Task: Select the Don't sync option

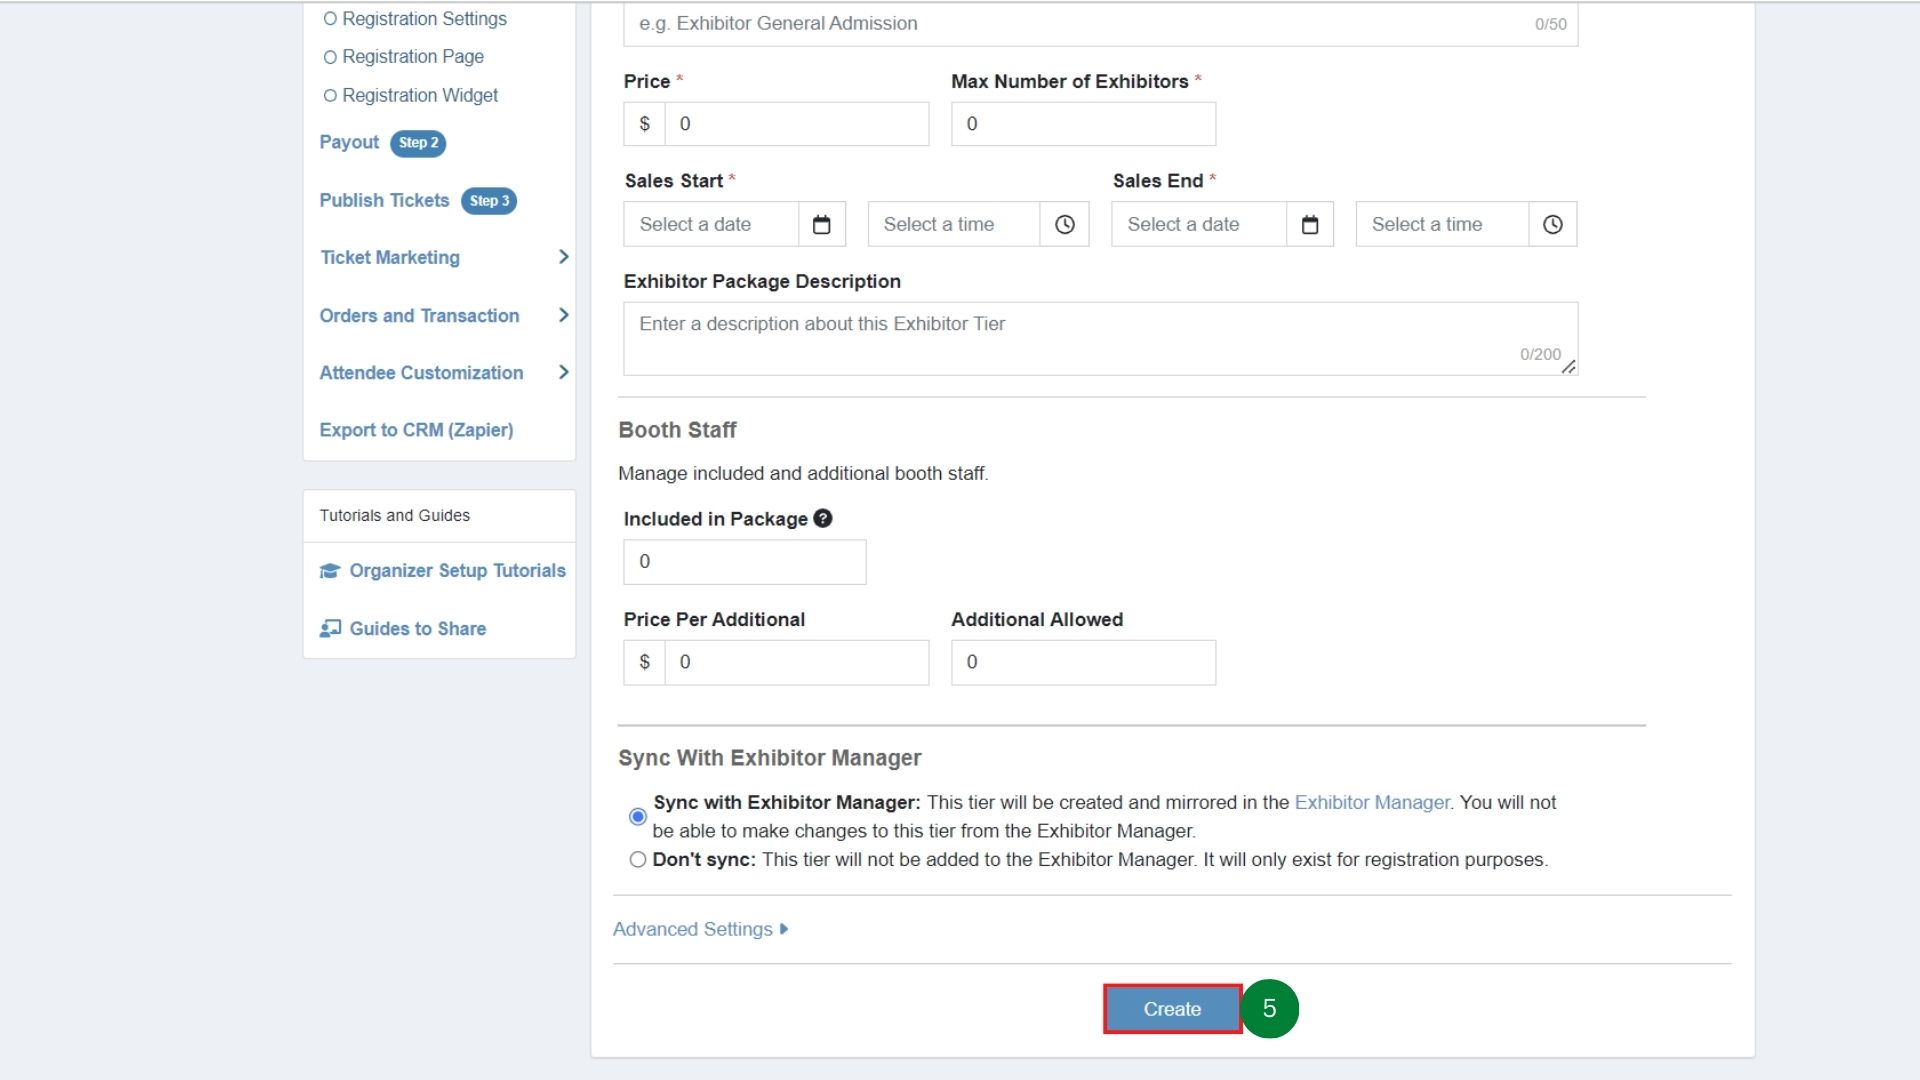Action: [x=637, y=859]
